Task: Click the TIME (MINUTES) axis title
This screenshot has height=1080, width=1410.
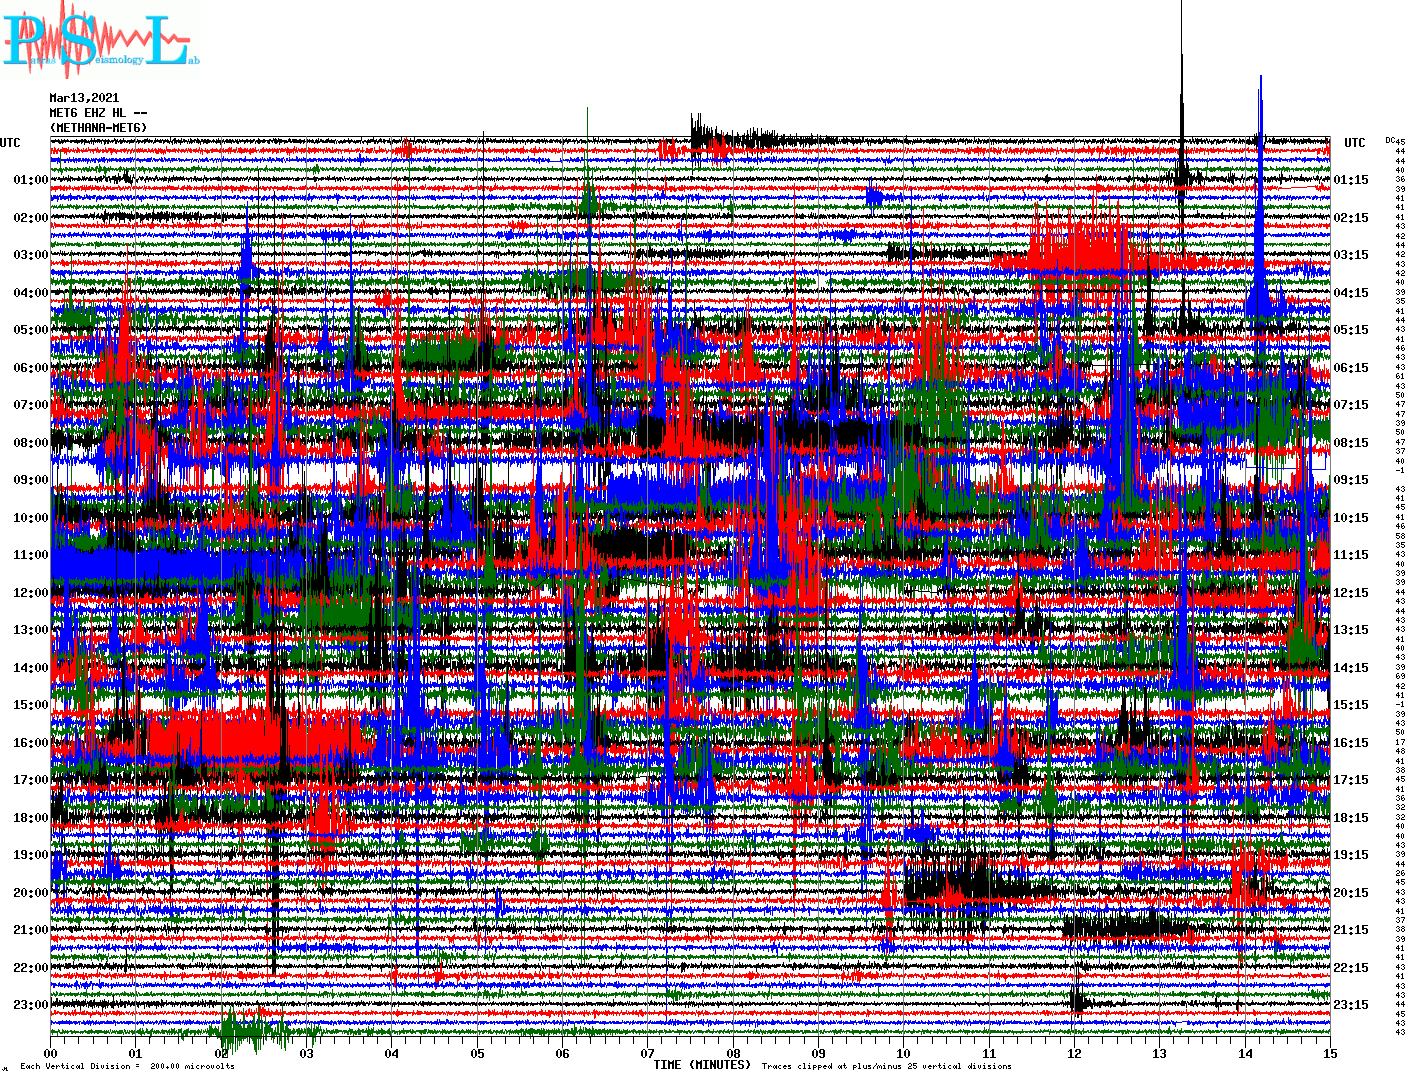Action: coord(701,1065)
